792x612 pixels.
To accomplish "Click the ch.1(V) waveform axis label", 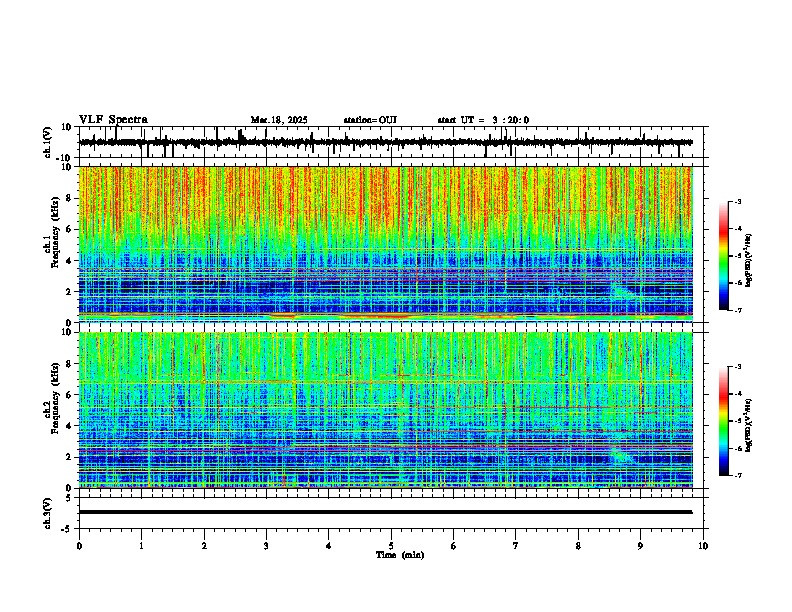I will click(x=48, y=142).
